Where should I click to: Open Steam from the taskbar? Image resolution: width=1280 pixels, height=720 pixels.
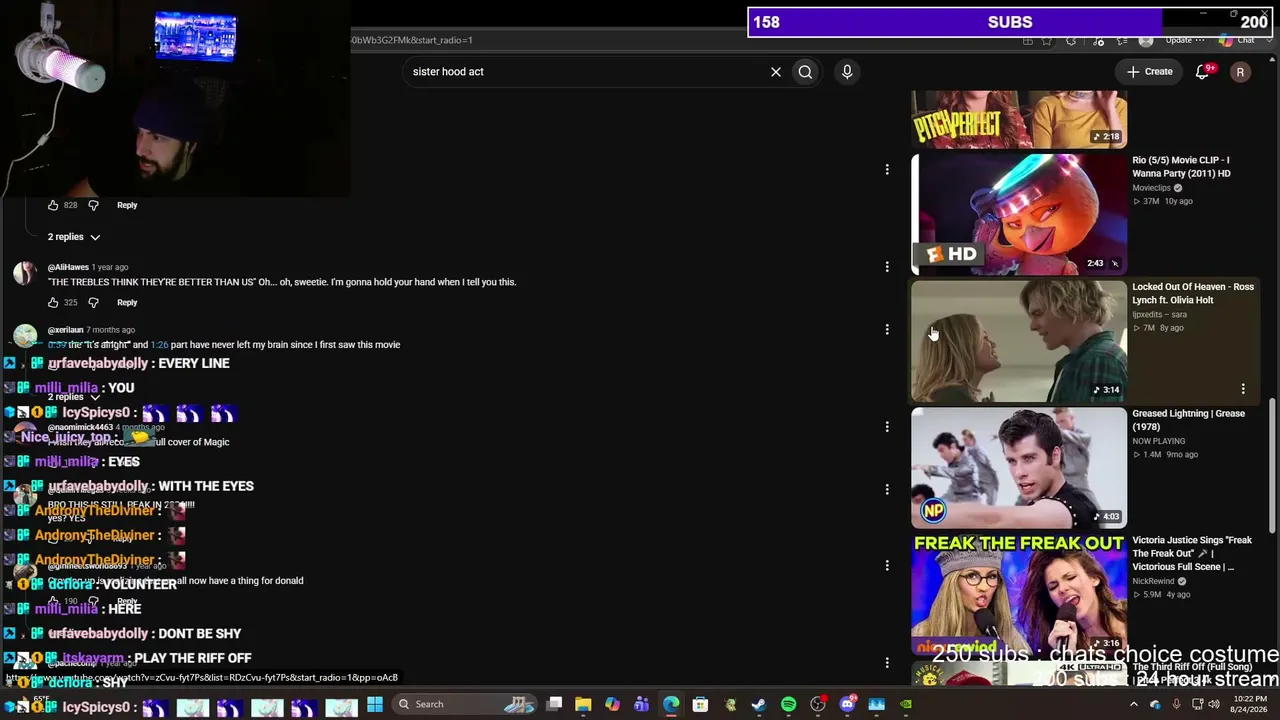759,704
